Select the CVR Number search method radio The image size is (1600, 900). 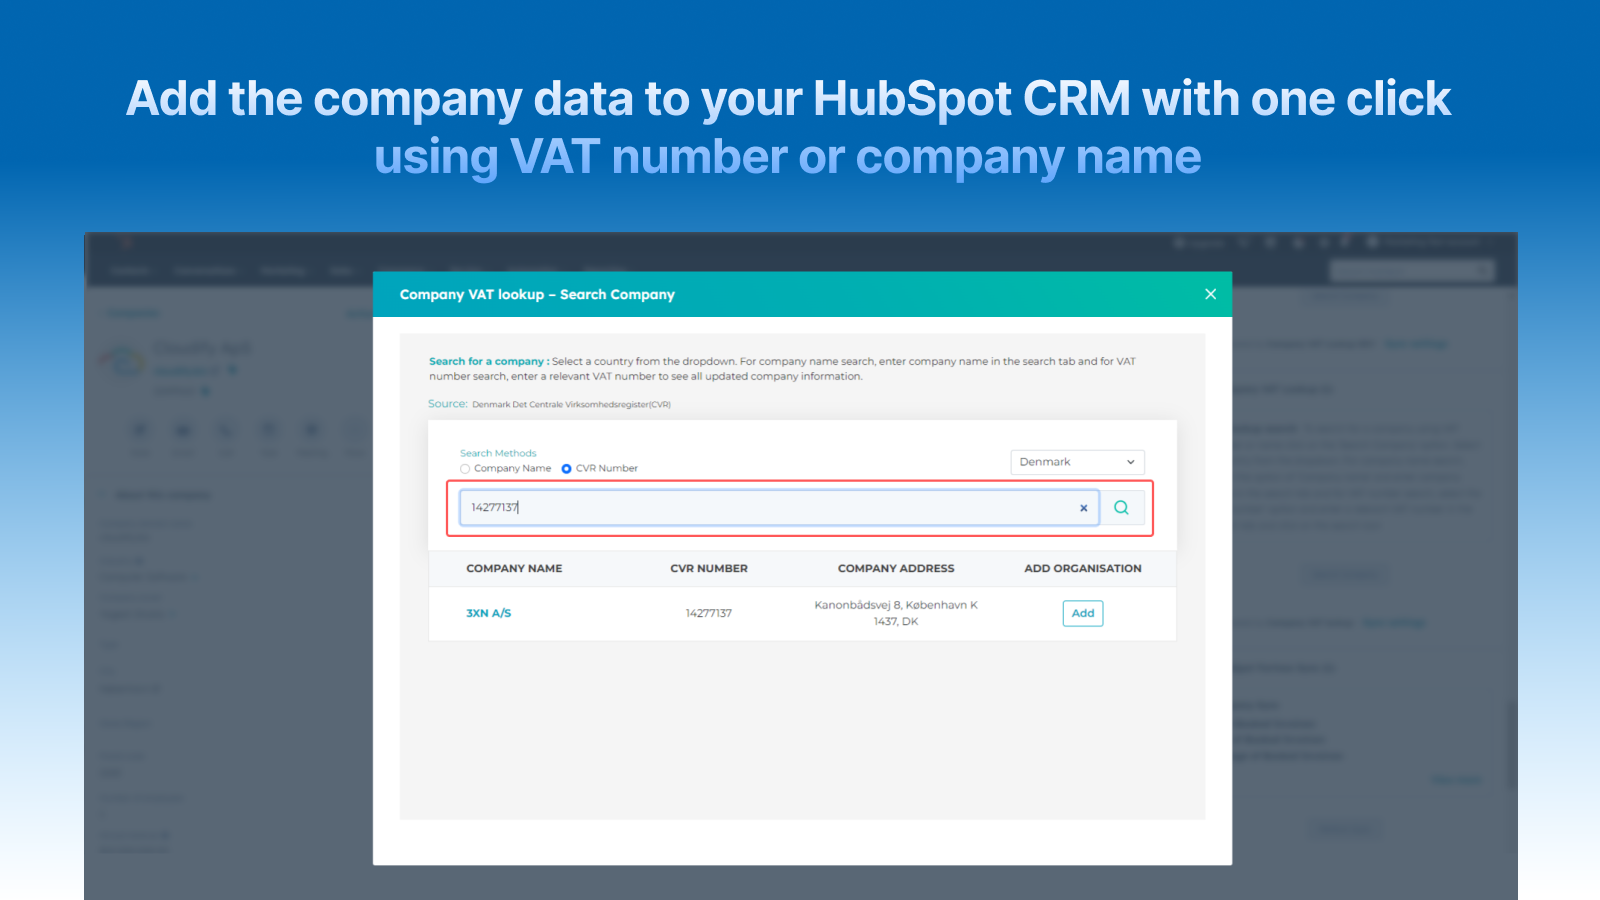click(x=567, y=468)
